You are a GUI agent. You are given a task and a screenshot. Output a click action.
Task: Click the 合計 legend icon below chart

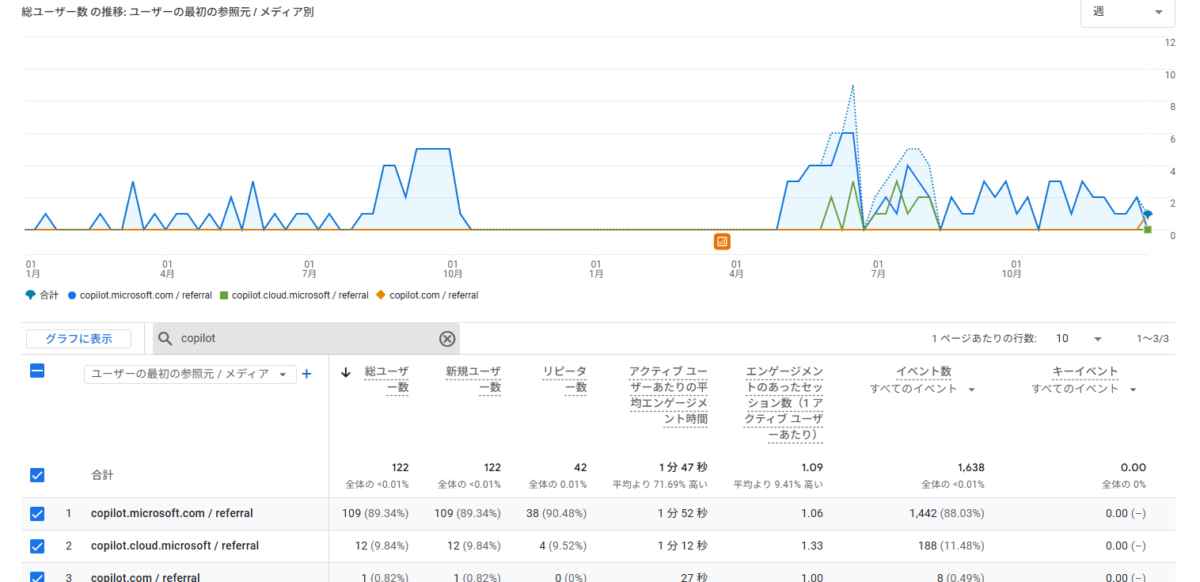pos(30,295)
